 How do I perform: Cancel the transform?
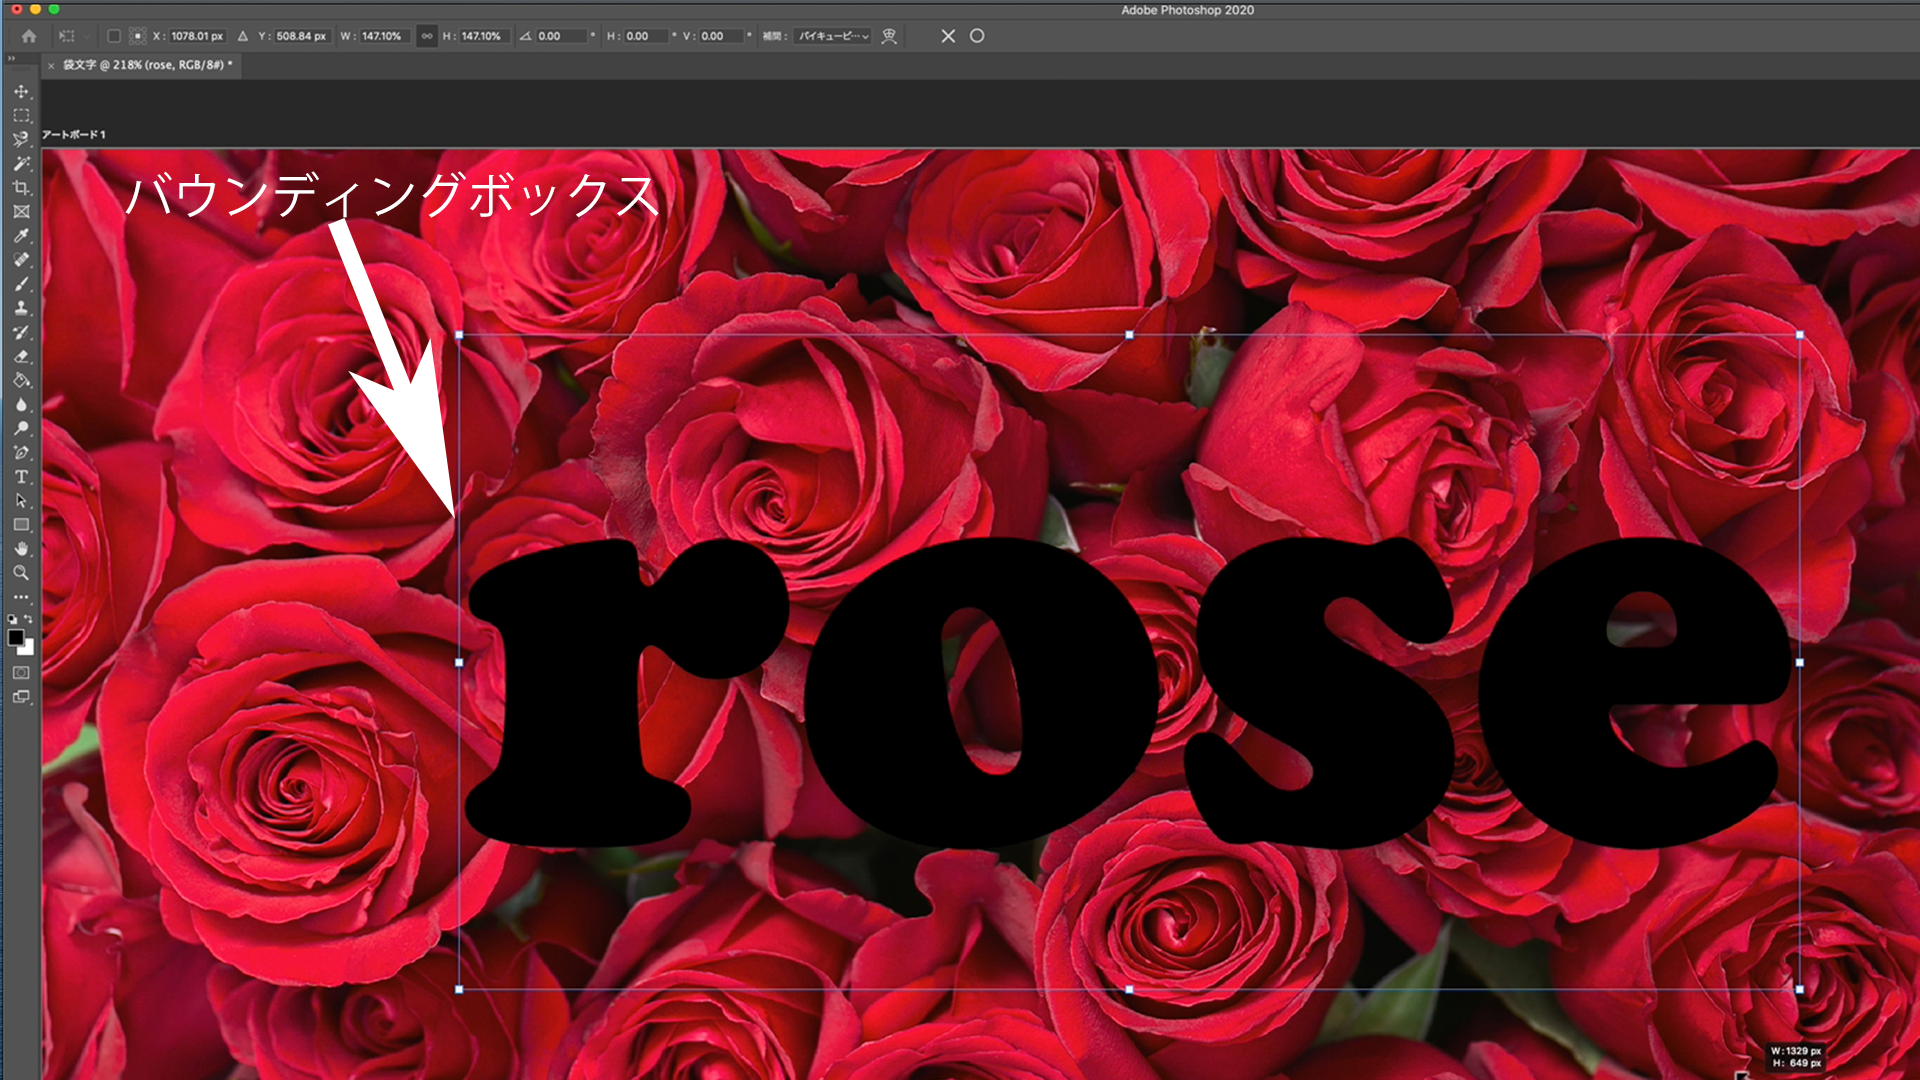tap(948, 36)
